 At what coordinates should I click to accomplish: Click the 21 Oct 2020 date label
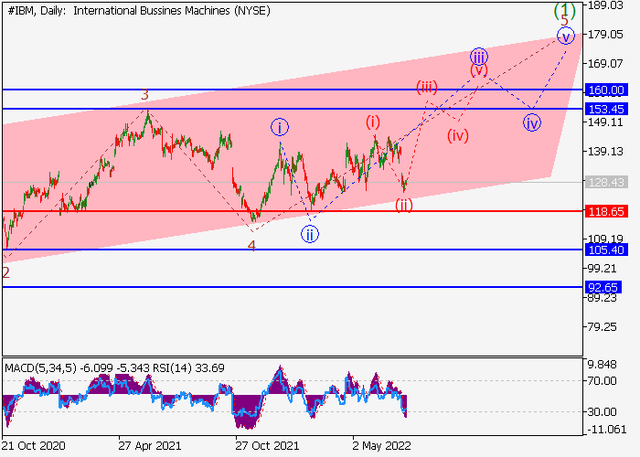(33, 446)
